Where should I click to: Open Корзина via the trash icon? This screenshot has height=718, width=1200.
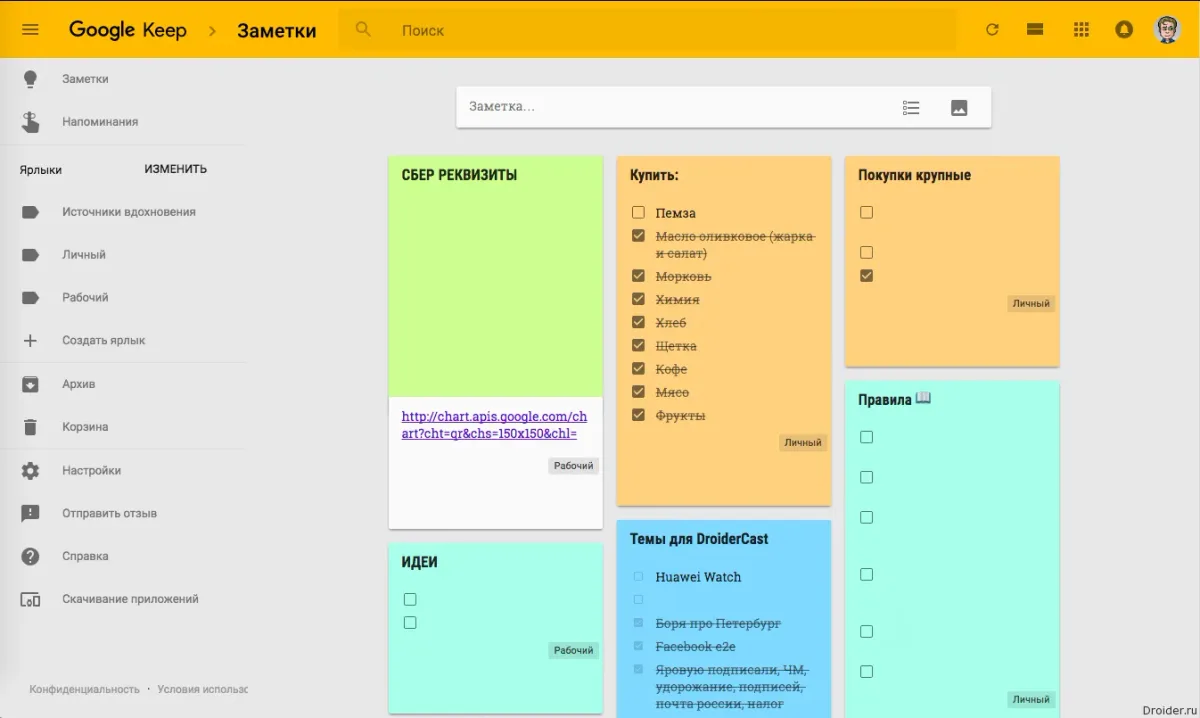coord(30,426)
